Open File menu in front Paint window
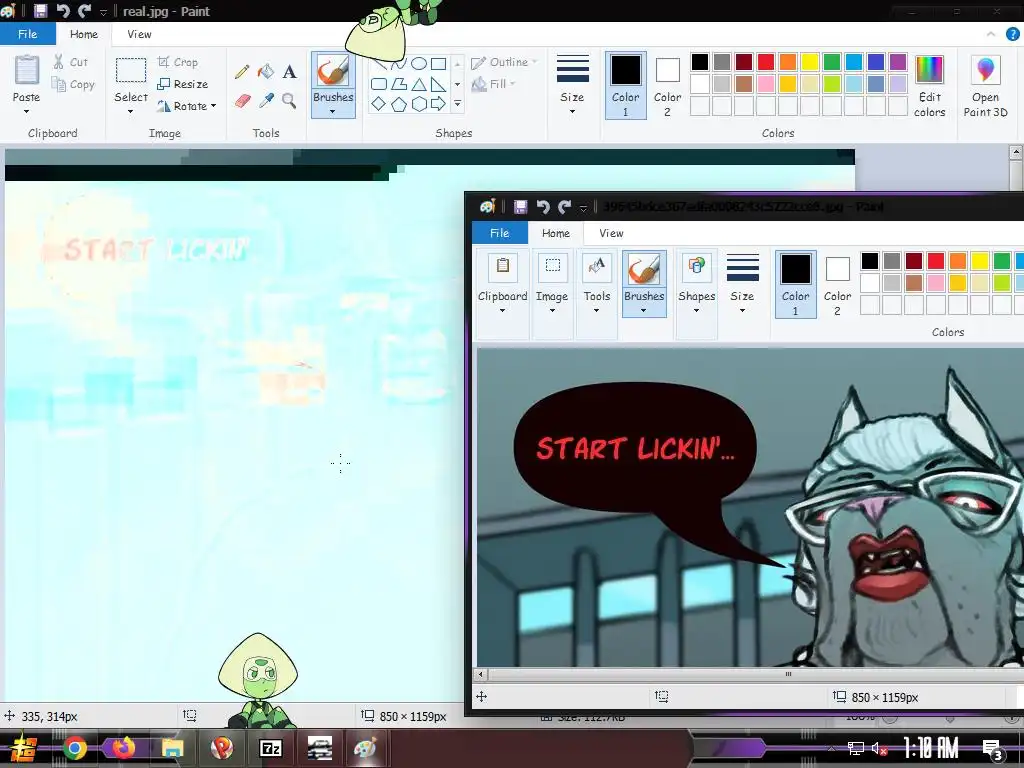 [500, 233]
